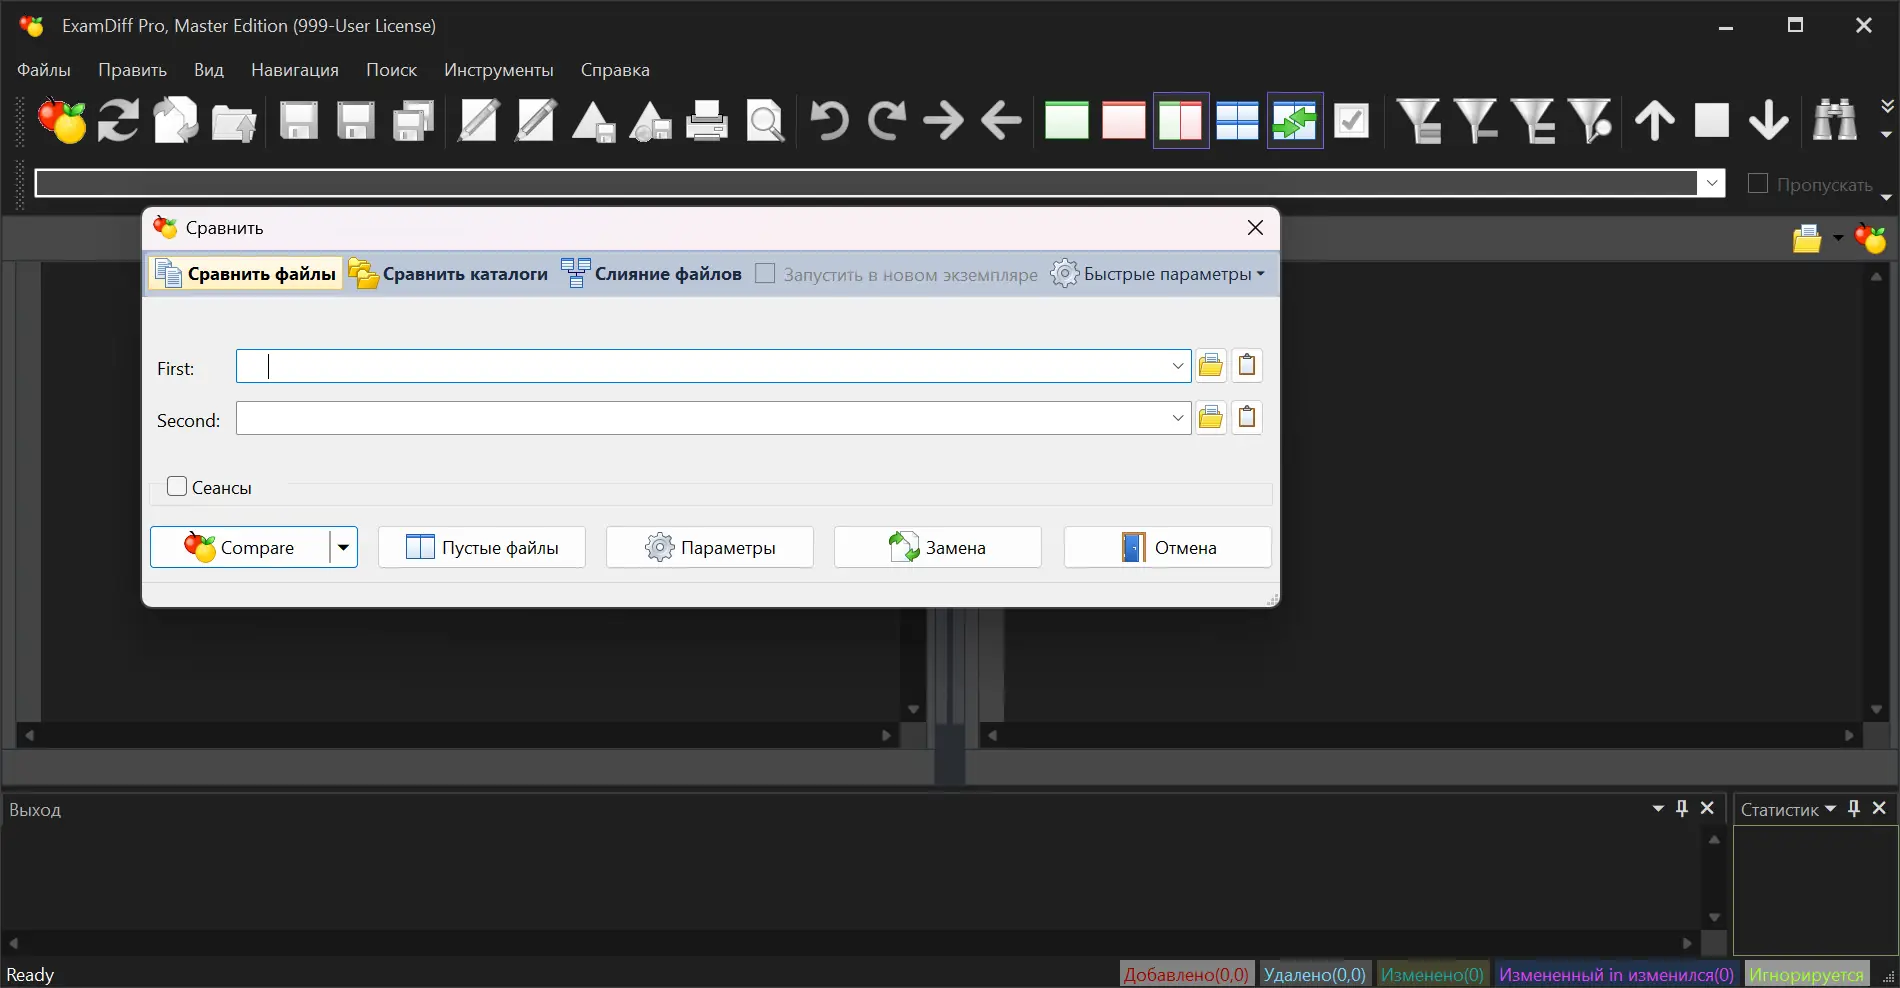This screenshot has height=988, width=1900.
Task: Toggle the grey checkmark toolbar button
Action: pos(1352,121)
